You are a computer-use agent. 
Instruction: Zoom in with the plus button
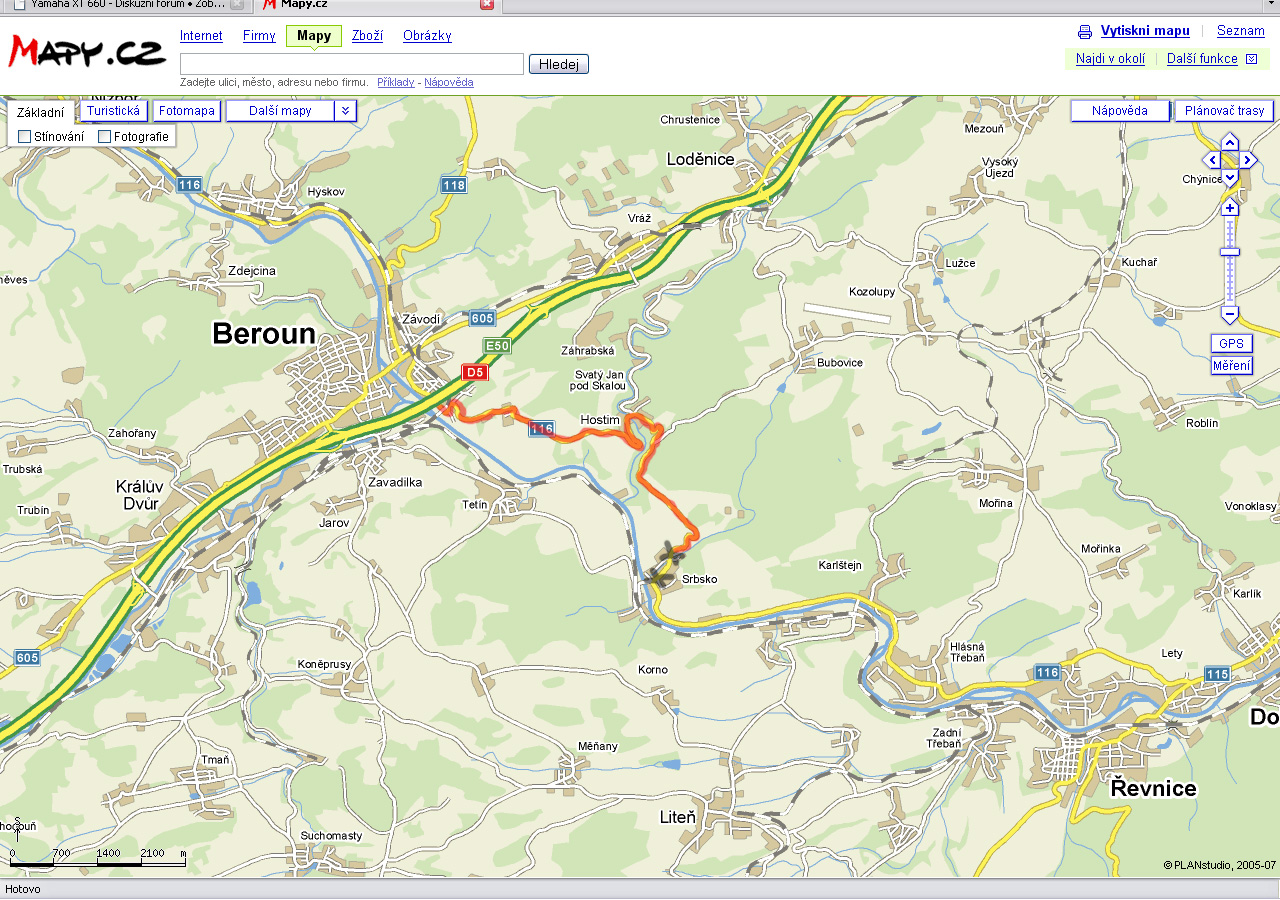[x=1230, y=208]
